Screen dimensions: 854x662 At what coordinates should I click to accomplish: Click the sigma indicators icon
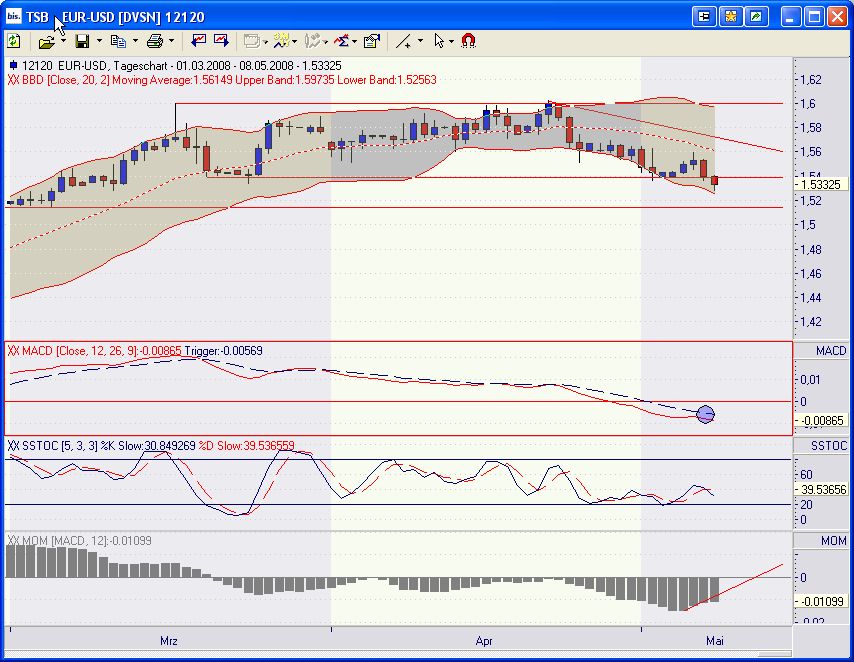point(341,41)
